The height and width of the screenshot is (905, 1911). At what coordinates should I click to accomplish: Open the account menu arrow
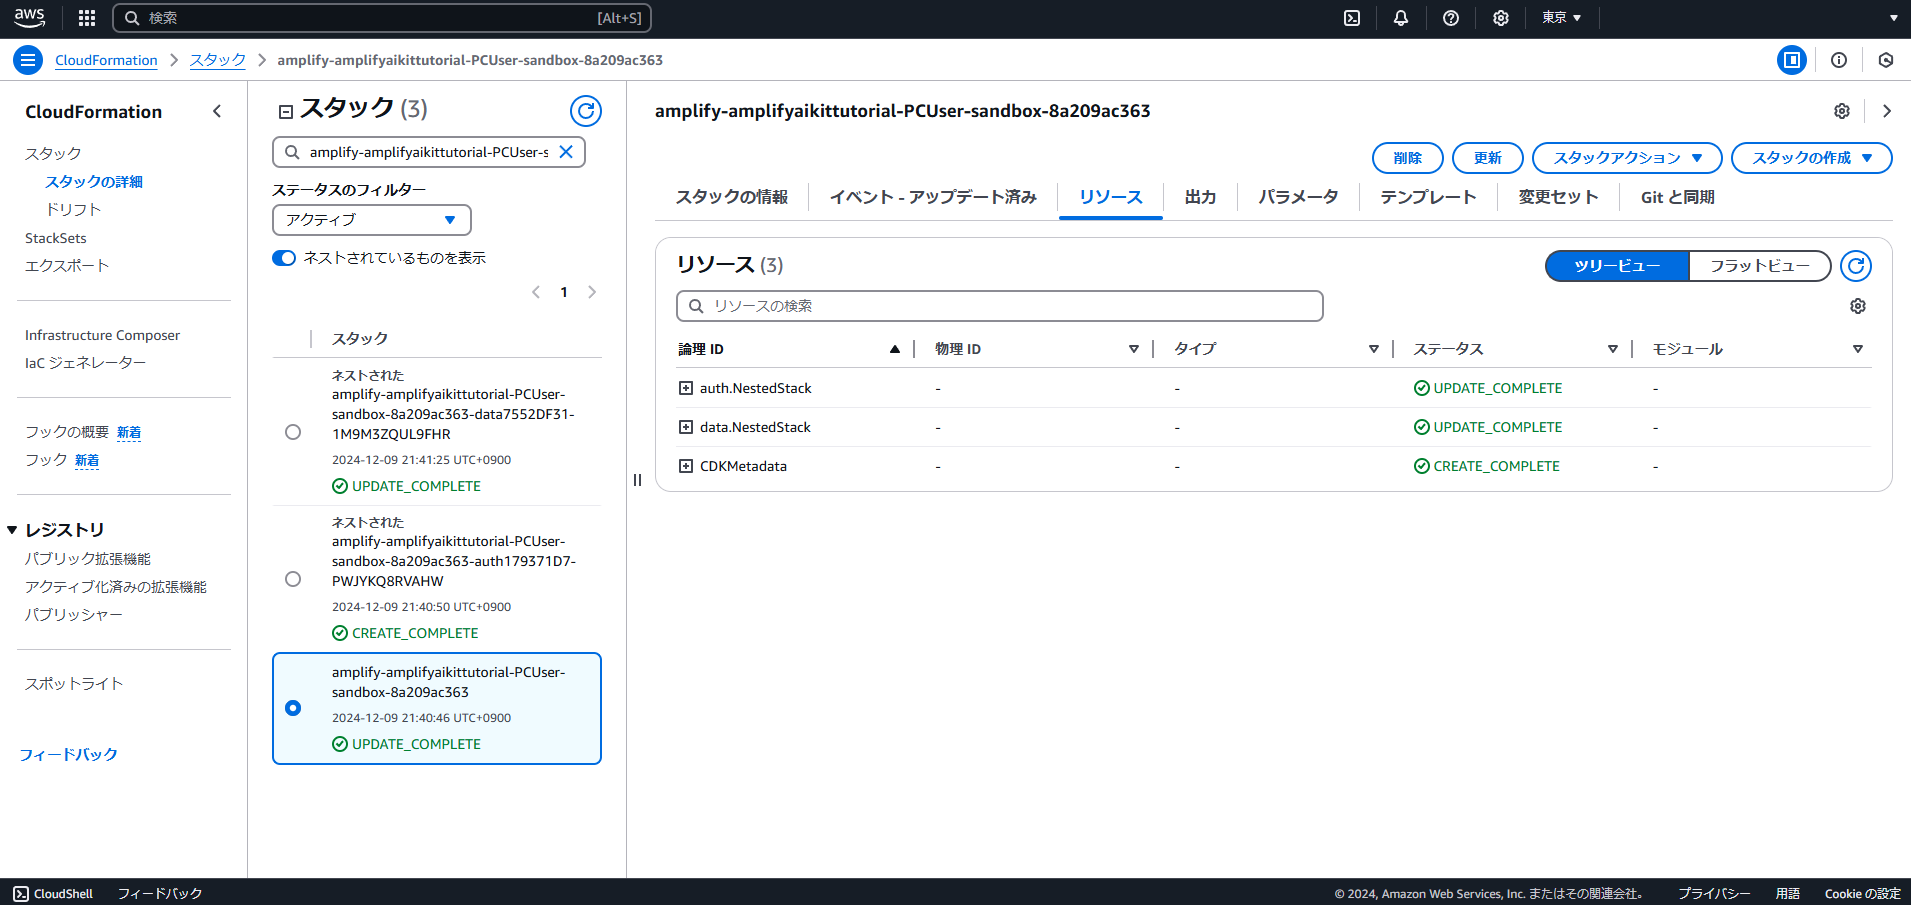[1893, 18]
